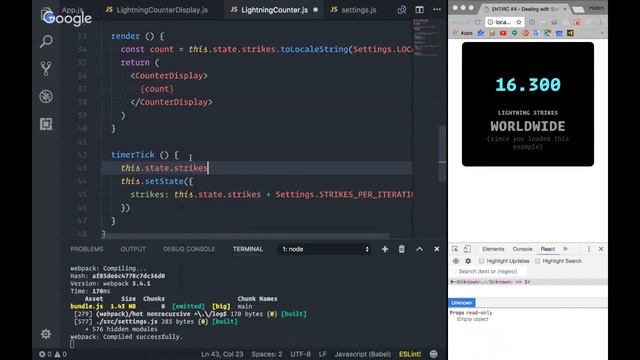This screenshot has height=360, width=640.
Task: Click the 'timerTick () {' code line
Action: tap(145, 155)
